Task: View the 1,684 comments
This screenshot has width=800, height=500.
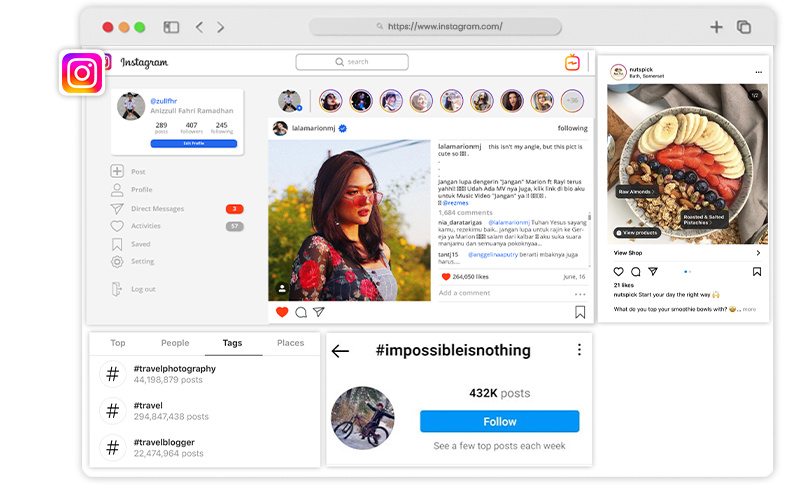Action: coord(465,213)
